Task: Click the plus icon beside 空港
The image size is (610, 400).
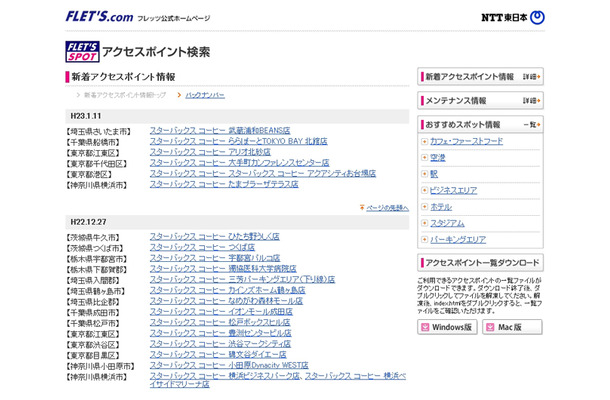Action: click(x=424, y=158)
